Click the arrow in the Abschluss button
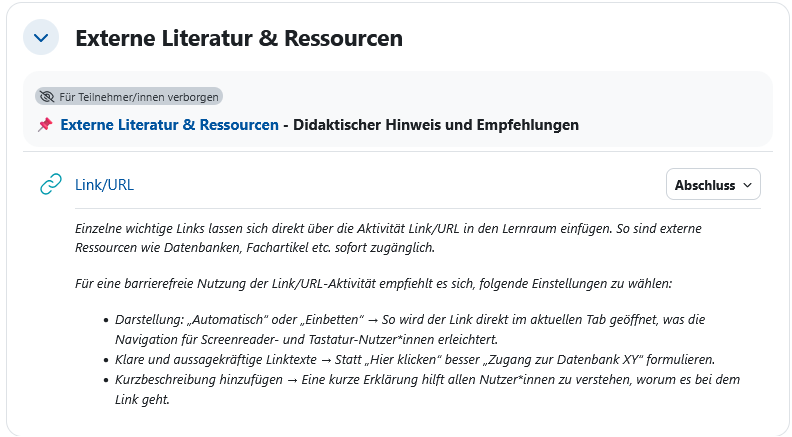792x437 pixels. click(747, 185)
